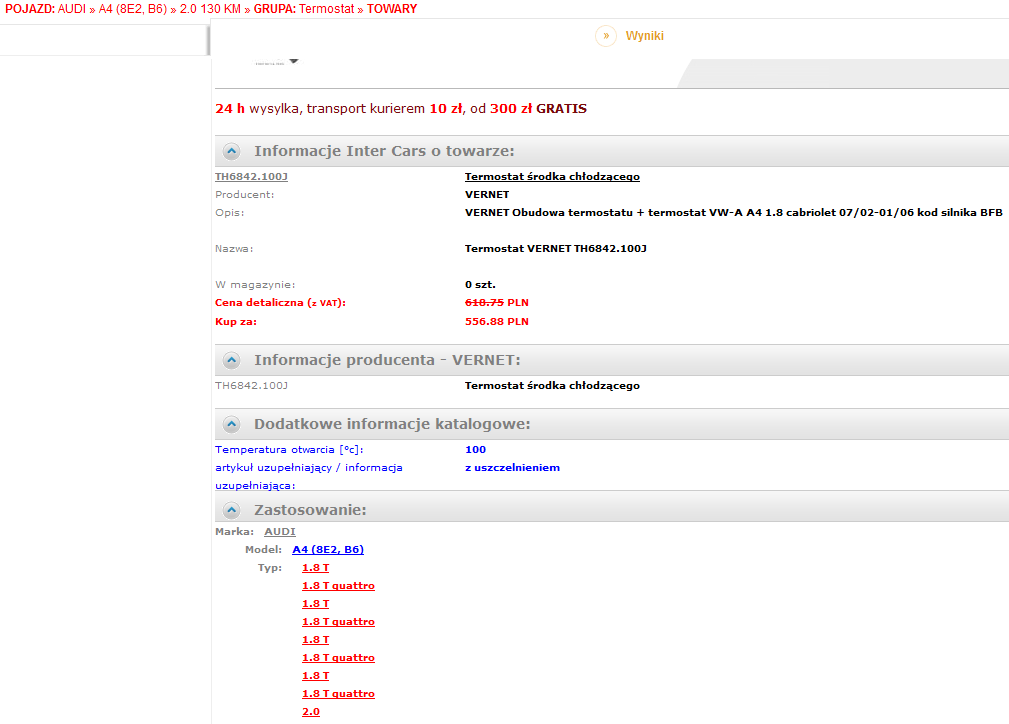Click the Nazwa: label
The width and height of the screenshot is (1009, 724).
(234, 248)
